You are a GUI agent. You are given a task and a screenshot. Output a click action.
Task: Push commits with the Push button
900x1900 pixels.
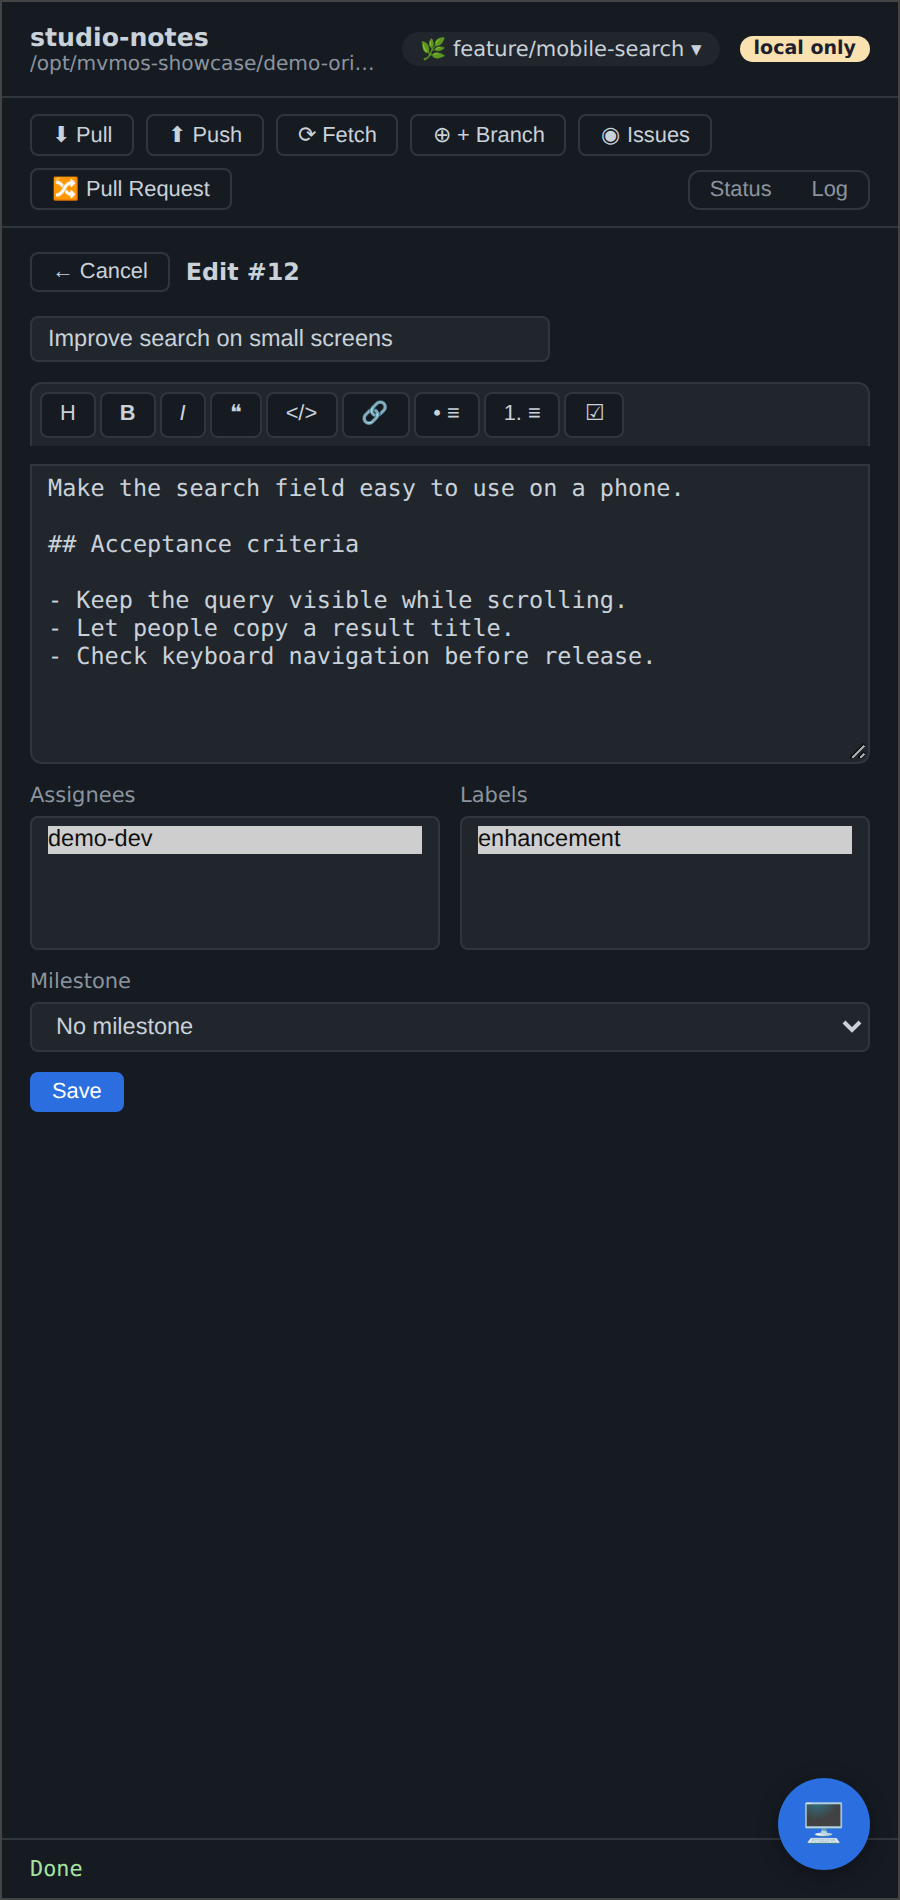tap(205, 135)
